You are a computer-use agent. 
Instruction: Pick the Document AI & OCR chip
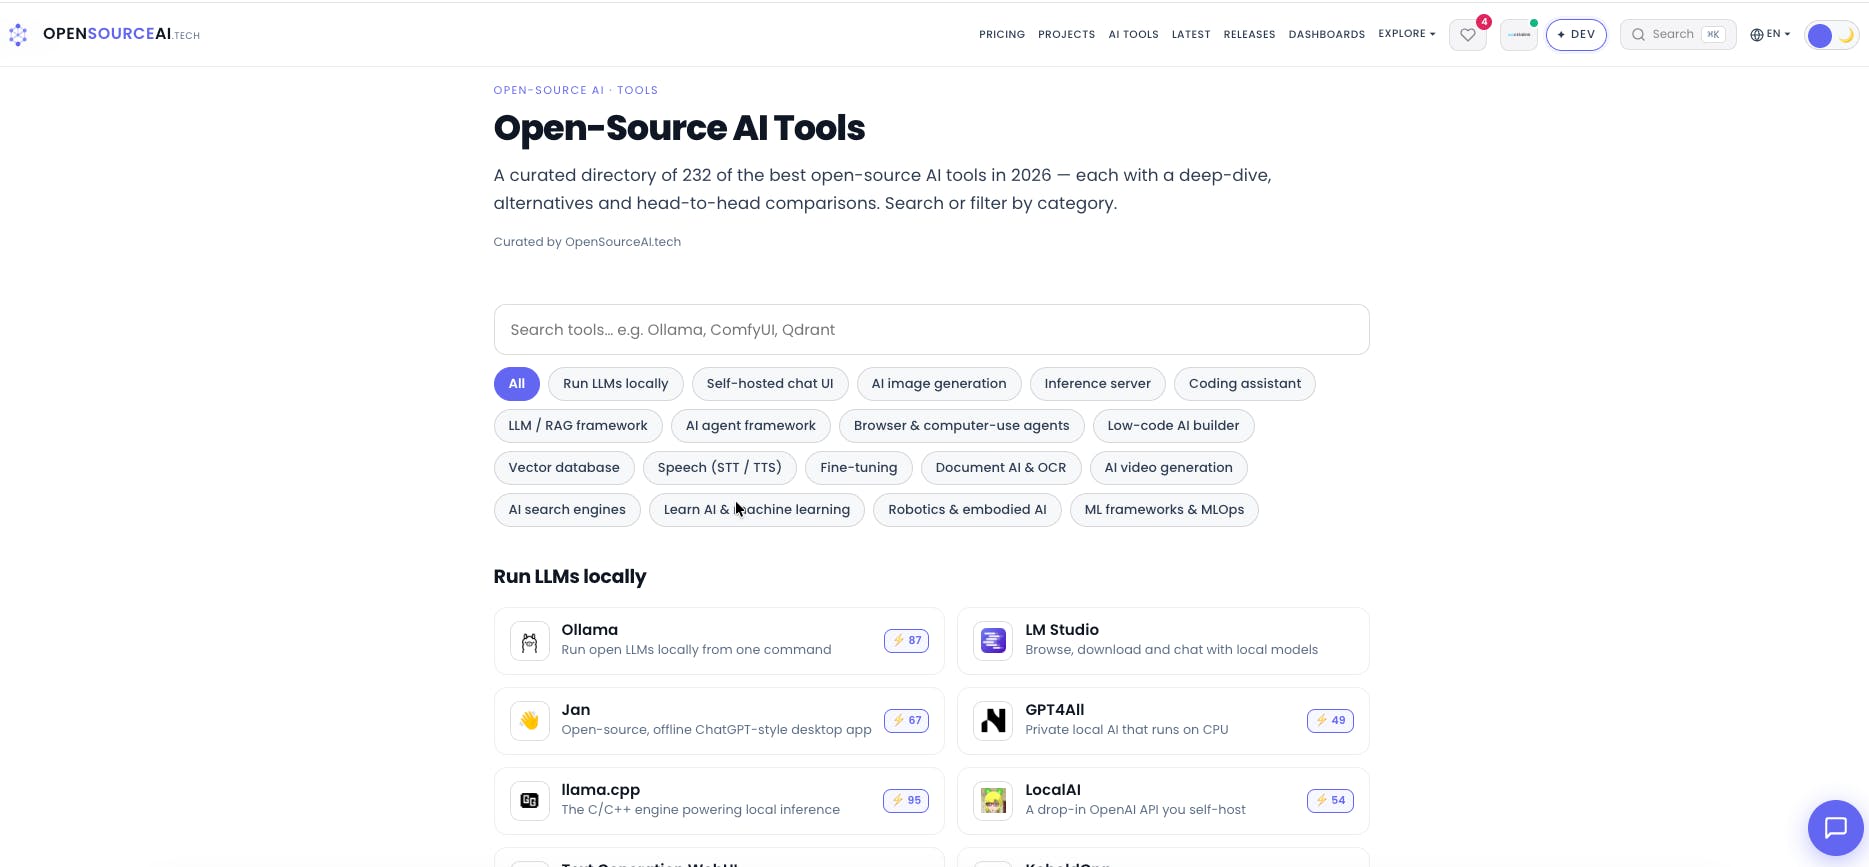pyautogui.click(x=1001, y=468)
